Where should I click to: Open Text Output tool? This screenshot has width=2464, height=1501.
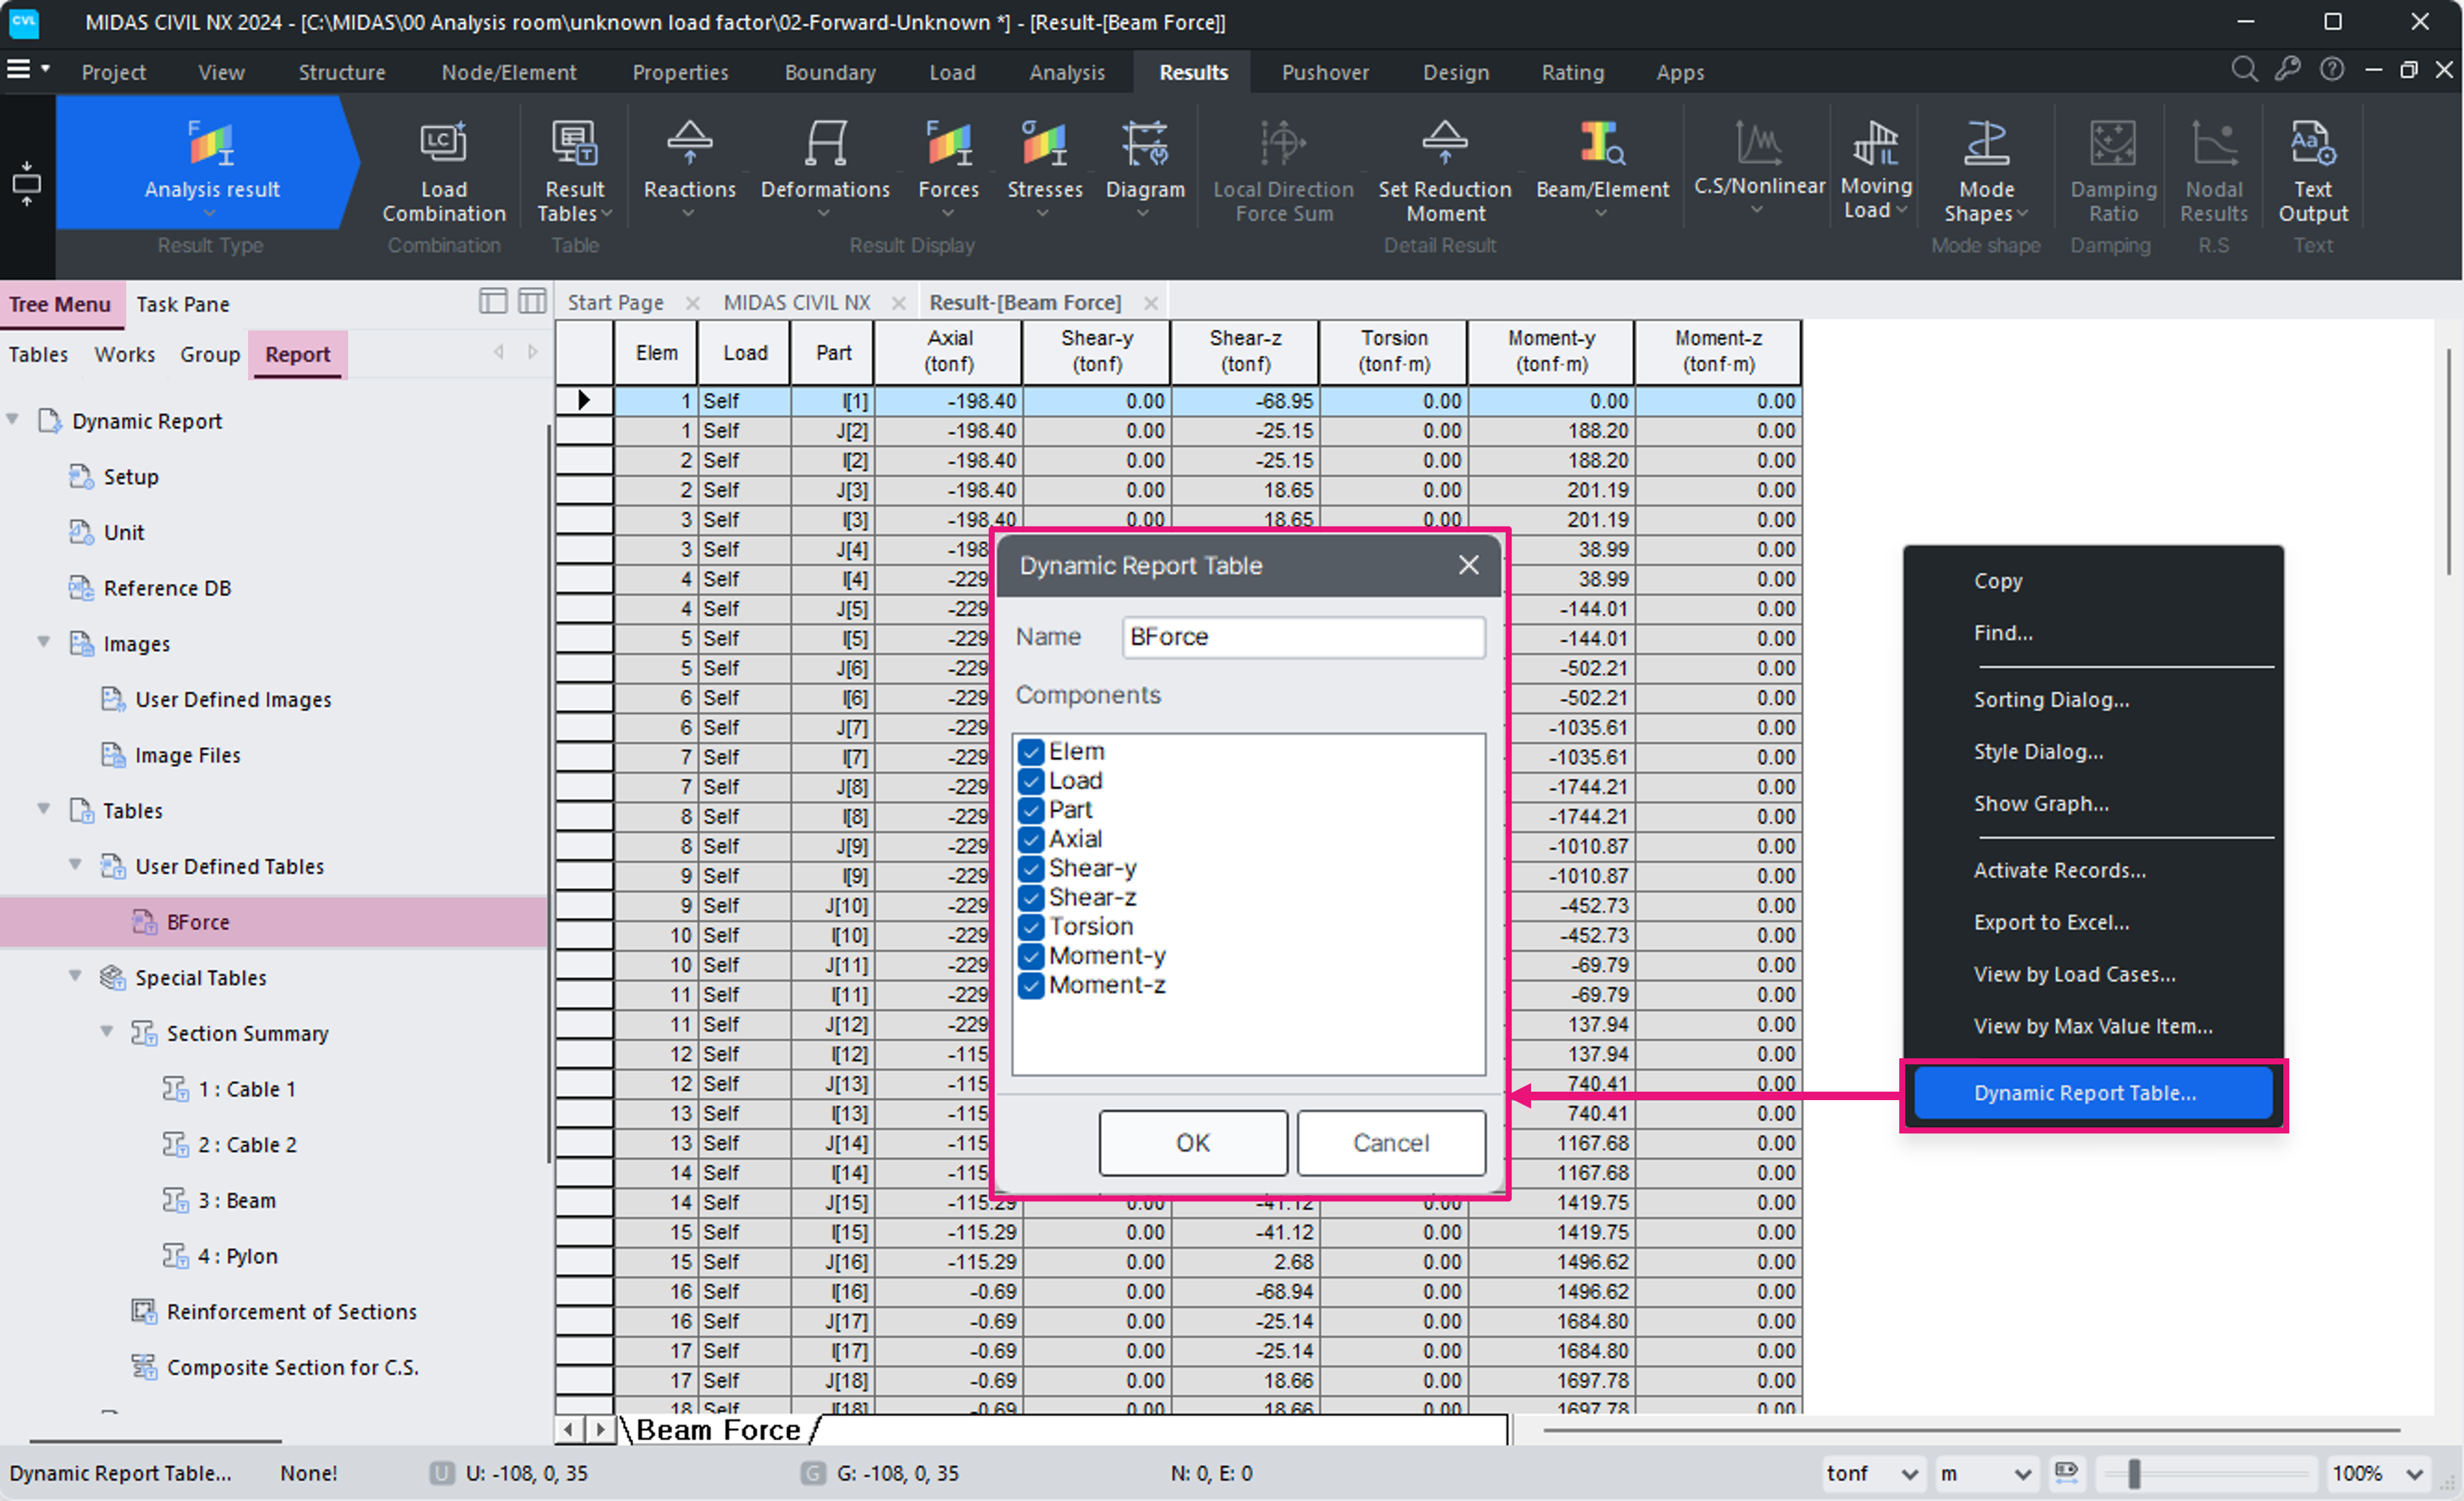(2312, 171)
